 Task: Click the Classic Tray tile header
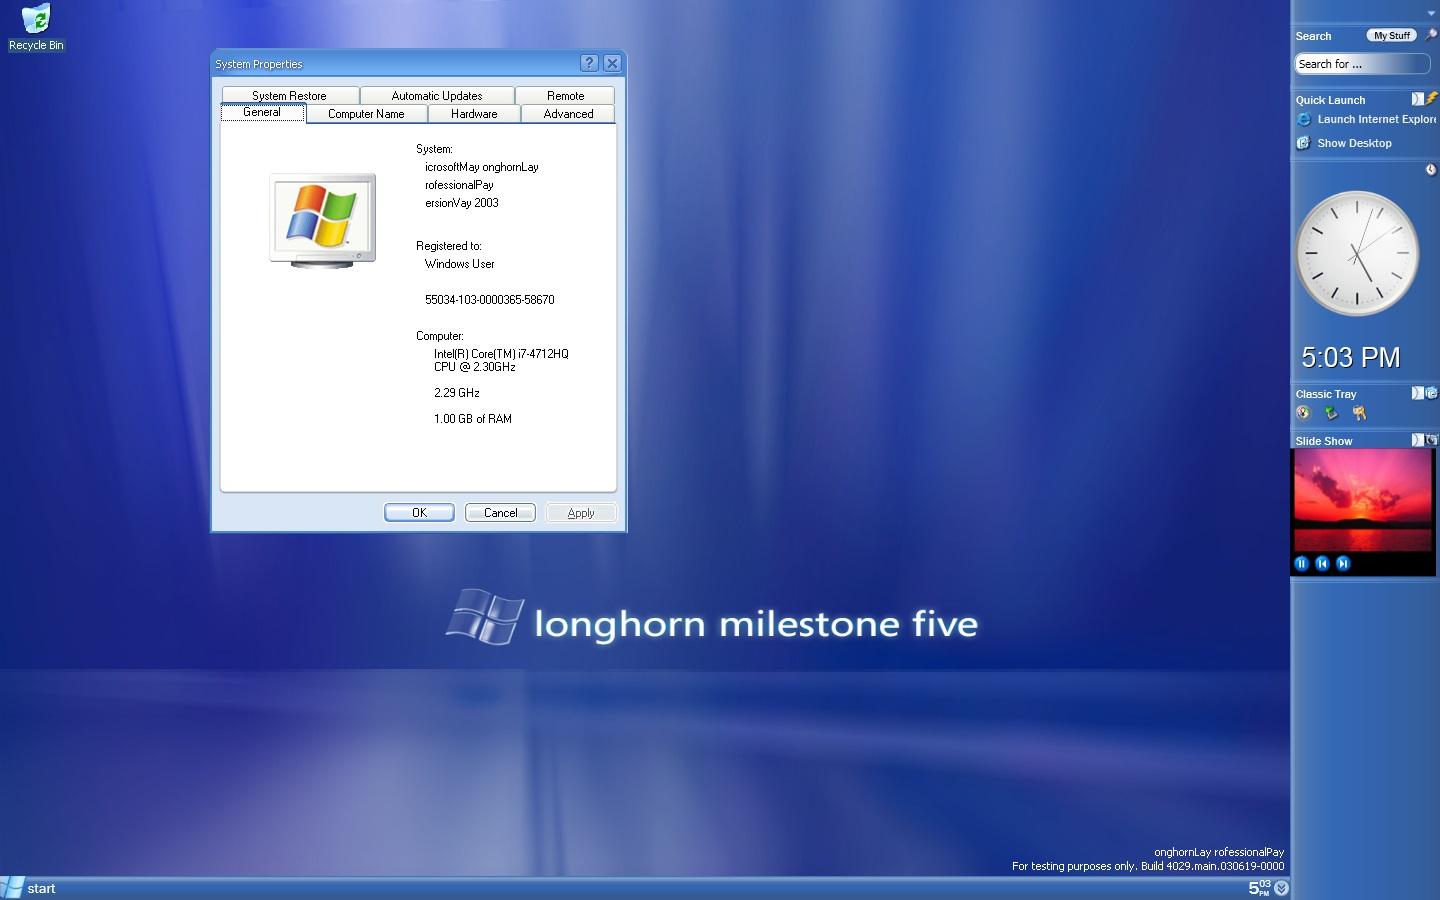pyautogui.click(x=1326, y=394)
